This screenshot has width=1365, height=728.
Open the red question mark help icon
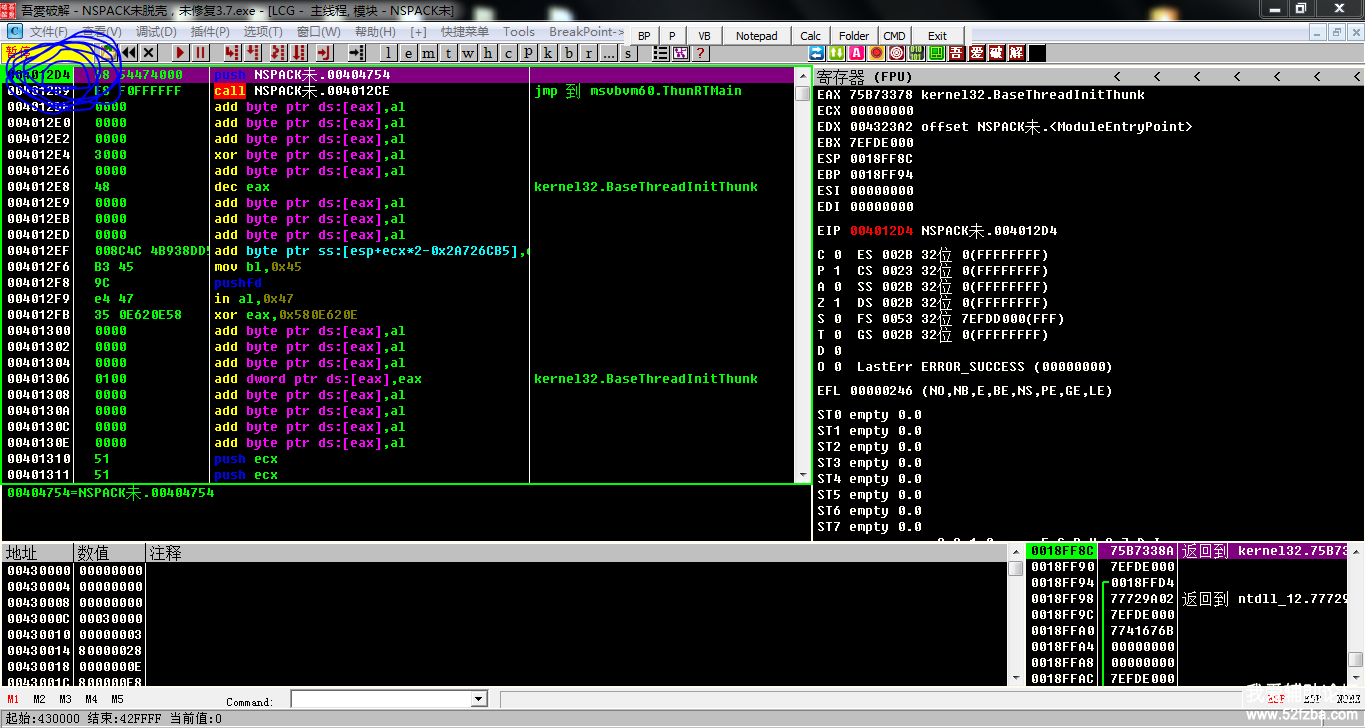click(x=701, y=53)
